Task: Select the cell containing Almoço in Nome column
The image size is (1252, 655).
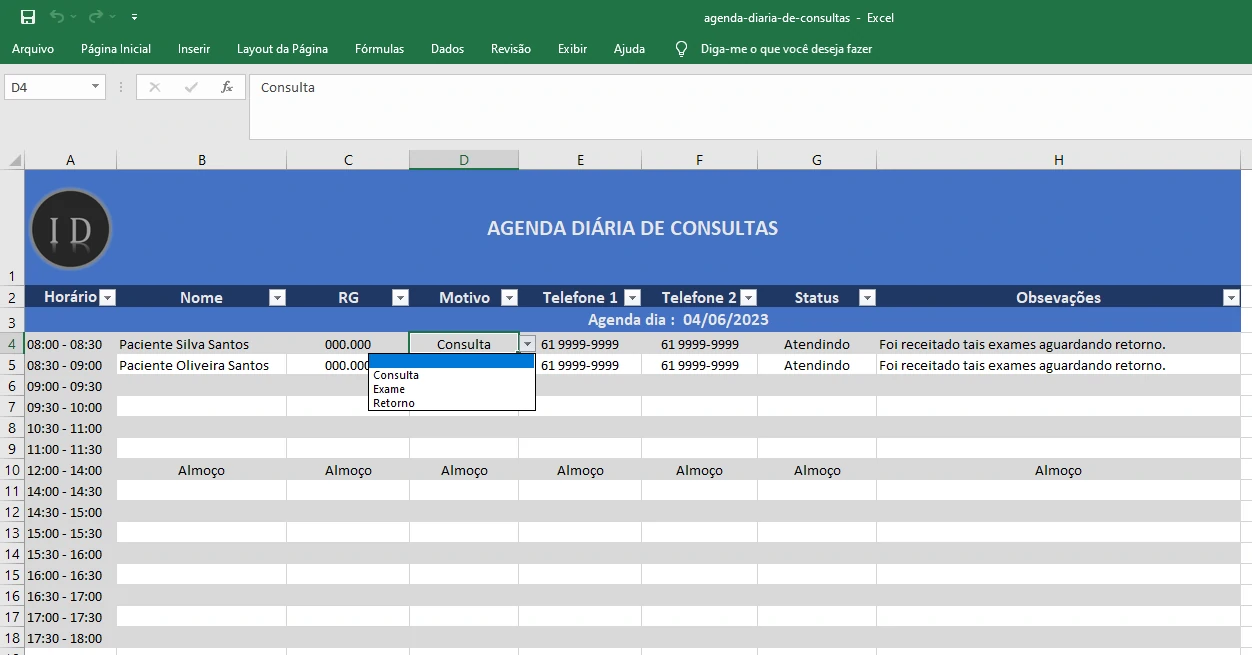Action: tap(201, 470)
